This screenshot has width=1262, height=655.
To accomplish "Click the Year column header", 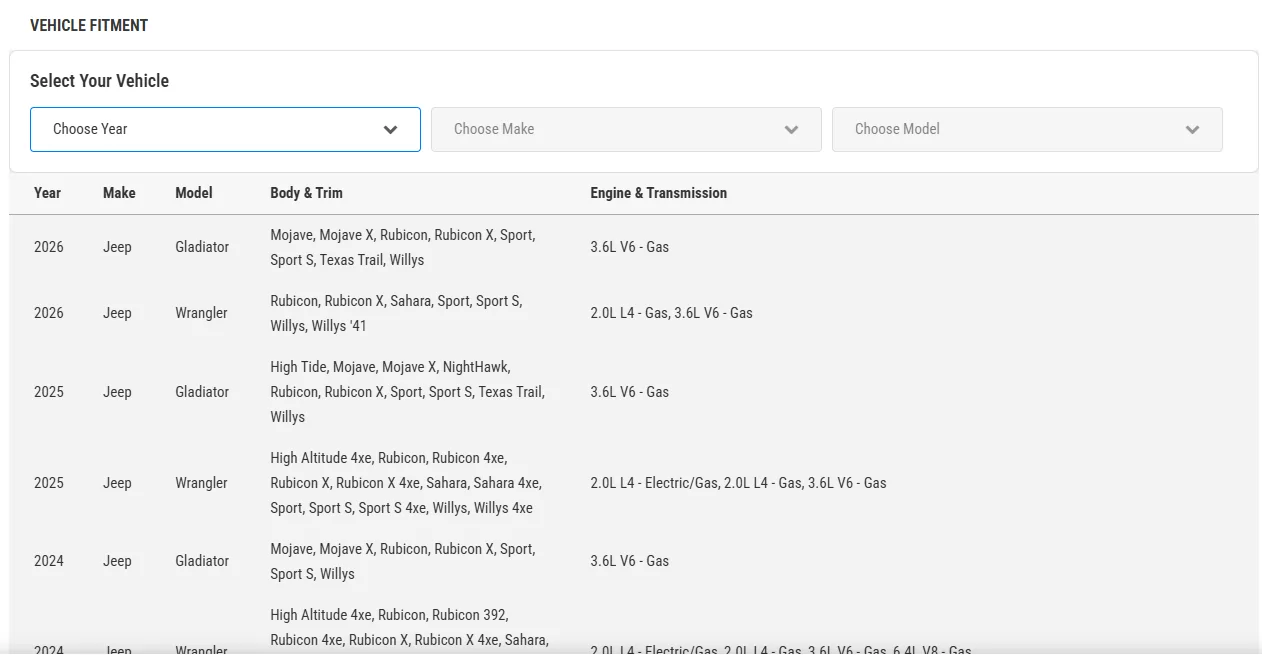I will click(x=47, y=193).
